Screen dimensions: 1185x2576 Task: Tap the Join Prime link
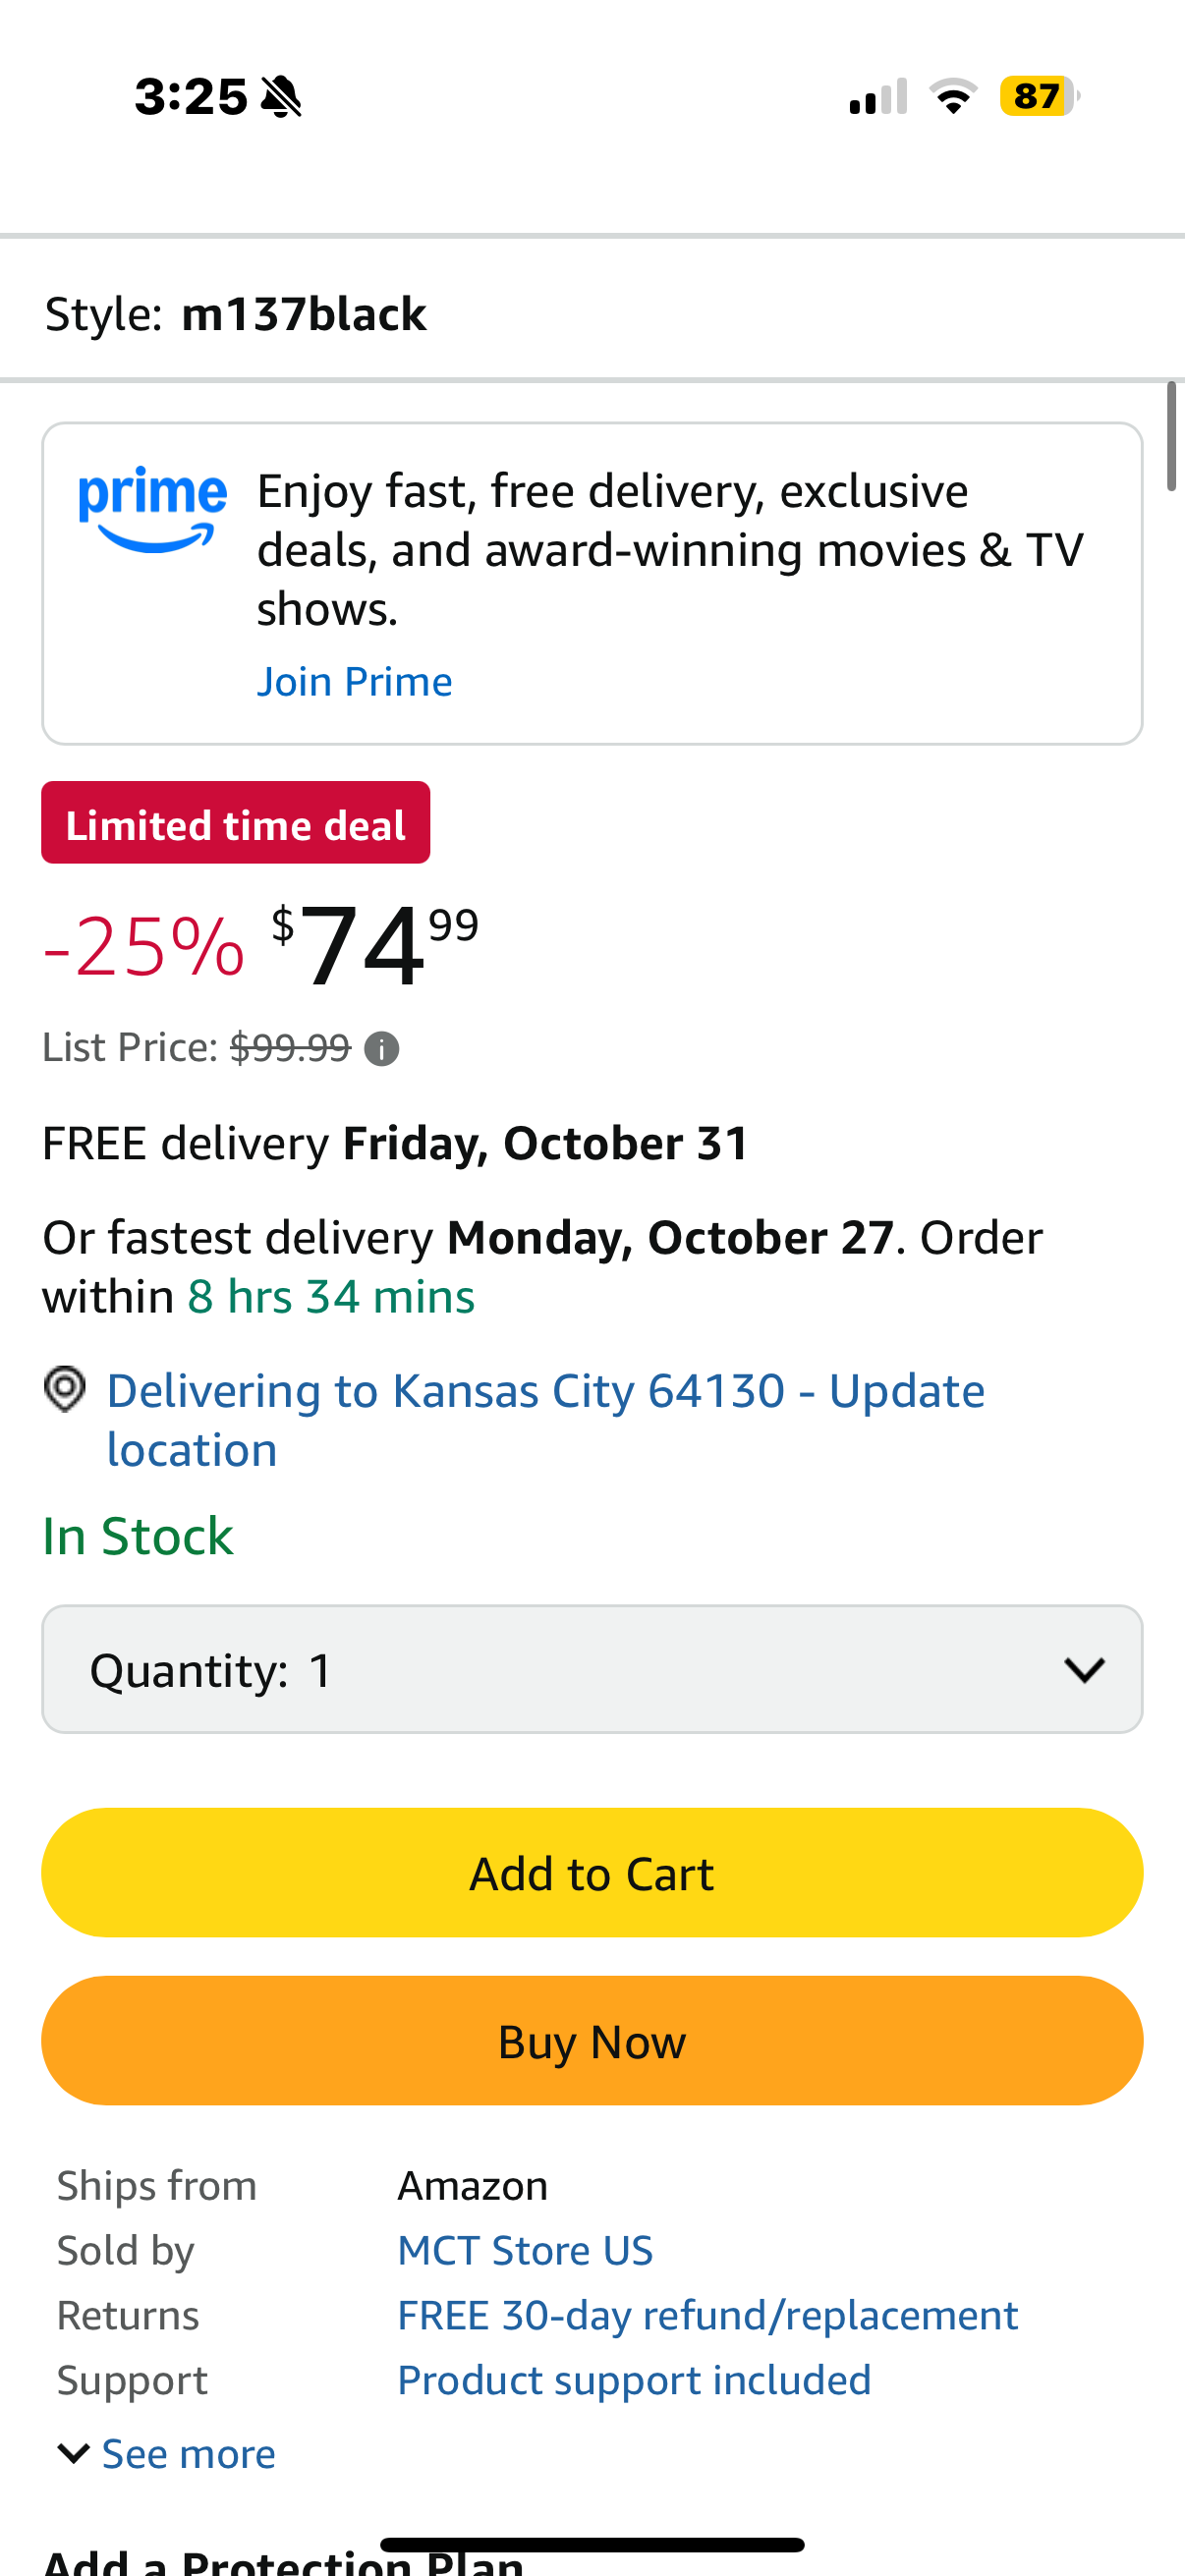tap(355, 682)
